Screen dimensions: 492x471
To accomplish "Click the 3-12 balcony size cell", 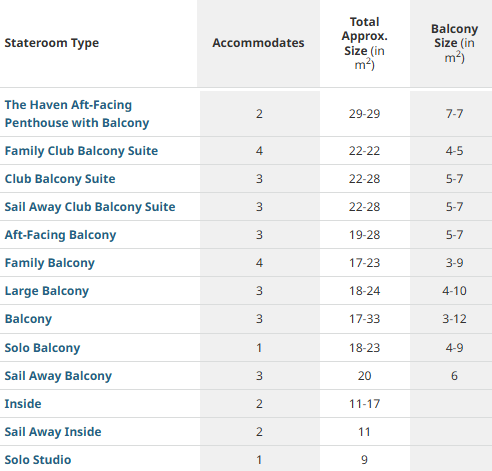I will click(x=454, y=319).
